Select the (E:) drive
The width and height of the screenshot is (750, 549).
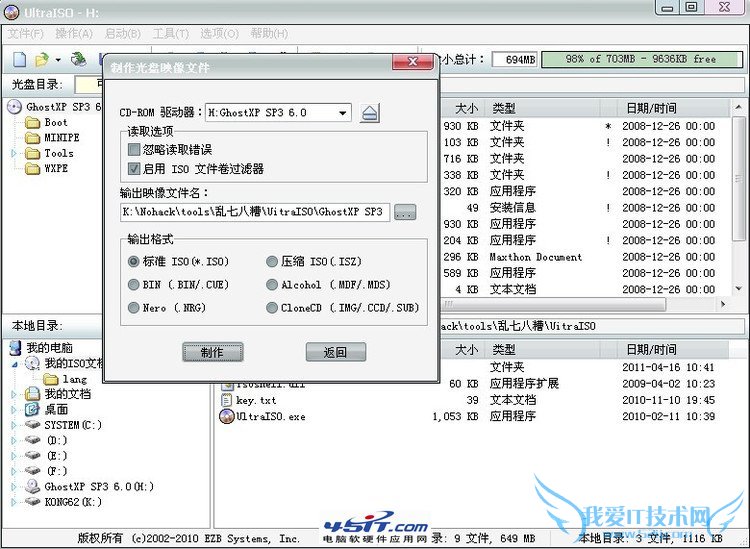tap(46, 455)
